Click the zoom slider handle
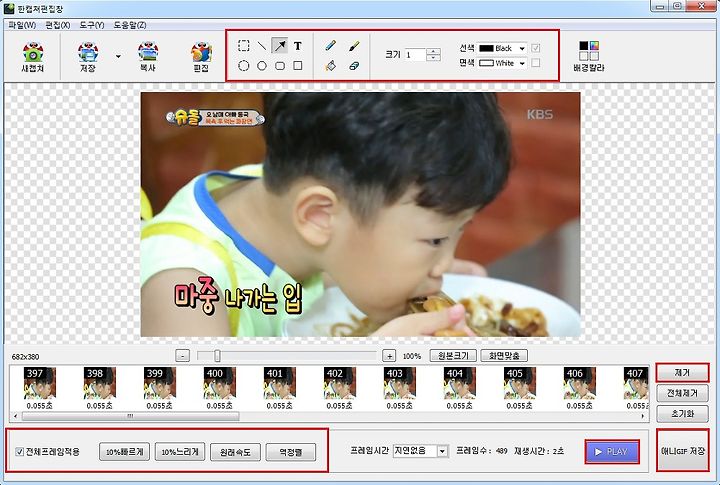 (x=217, y=355)
